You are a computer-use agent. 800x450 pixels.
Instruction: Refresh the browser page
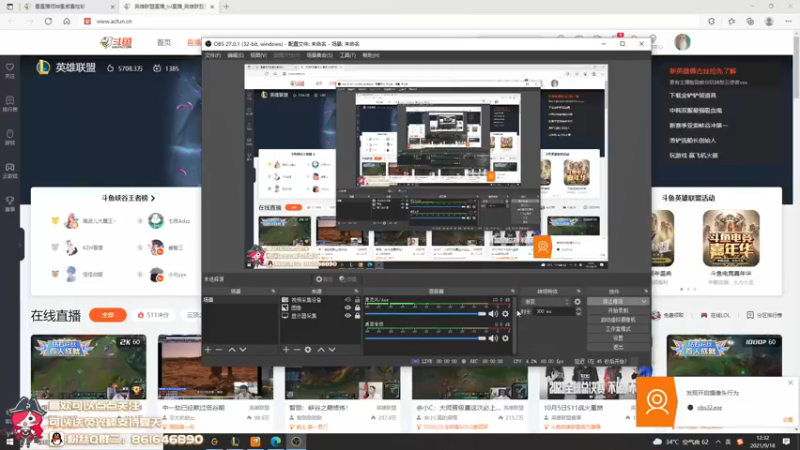point(48,21)
